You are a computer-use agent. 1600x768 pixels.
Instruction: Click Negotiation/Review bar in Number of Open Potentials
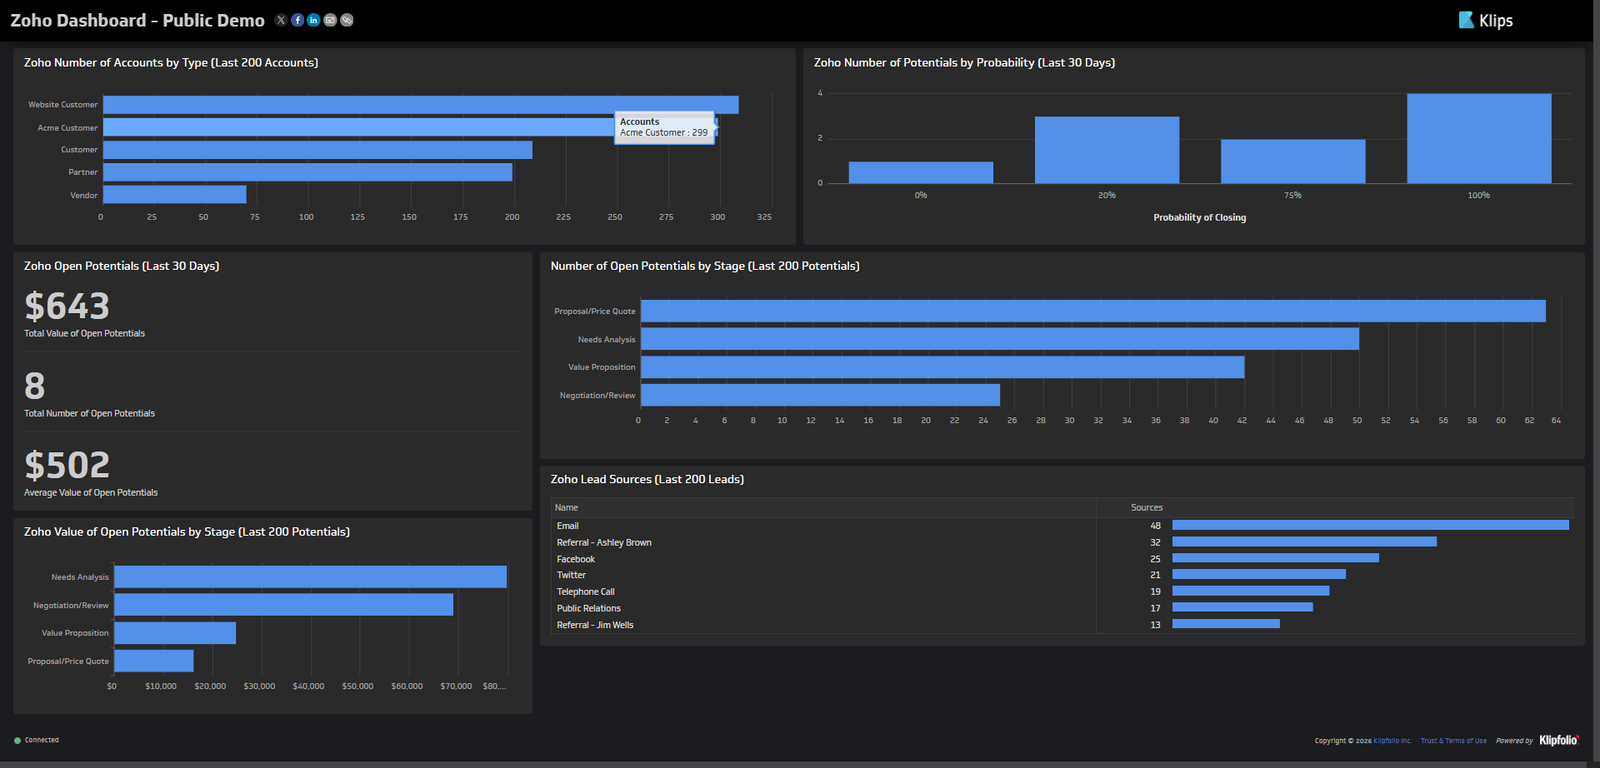tap(820, 395)
